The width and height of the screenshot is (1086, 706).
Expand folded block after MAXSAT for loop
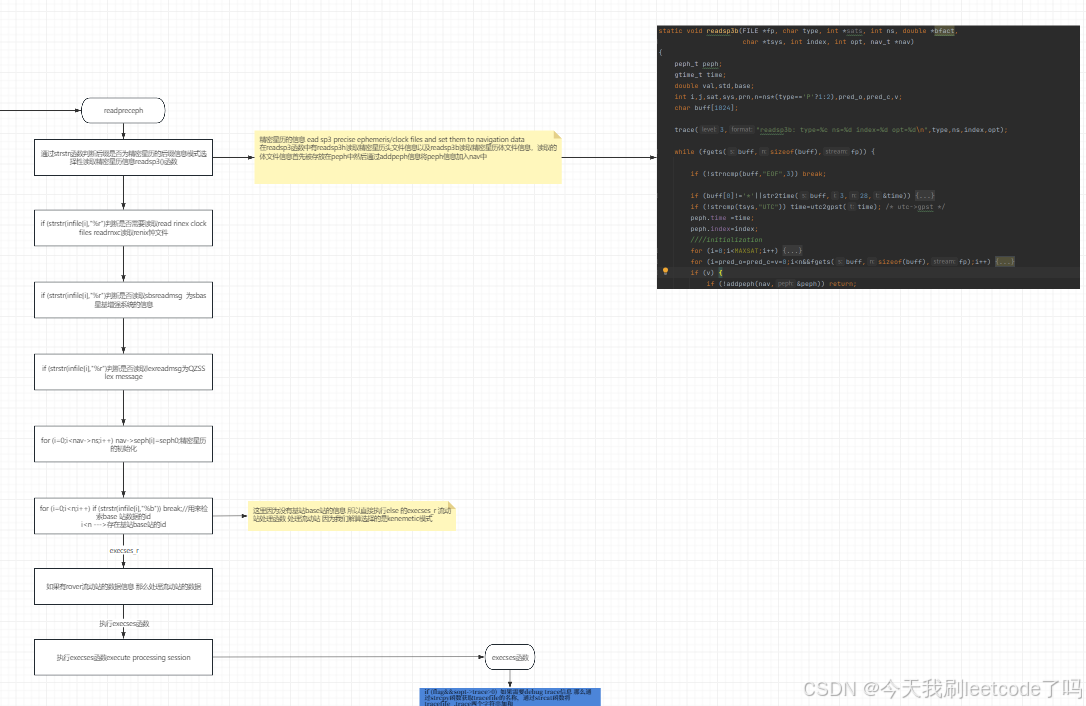click(x=792, y=251)
